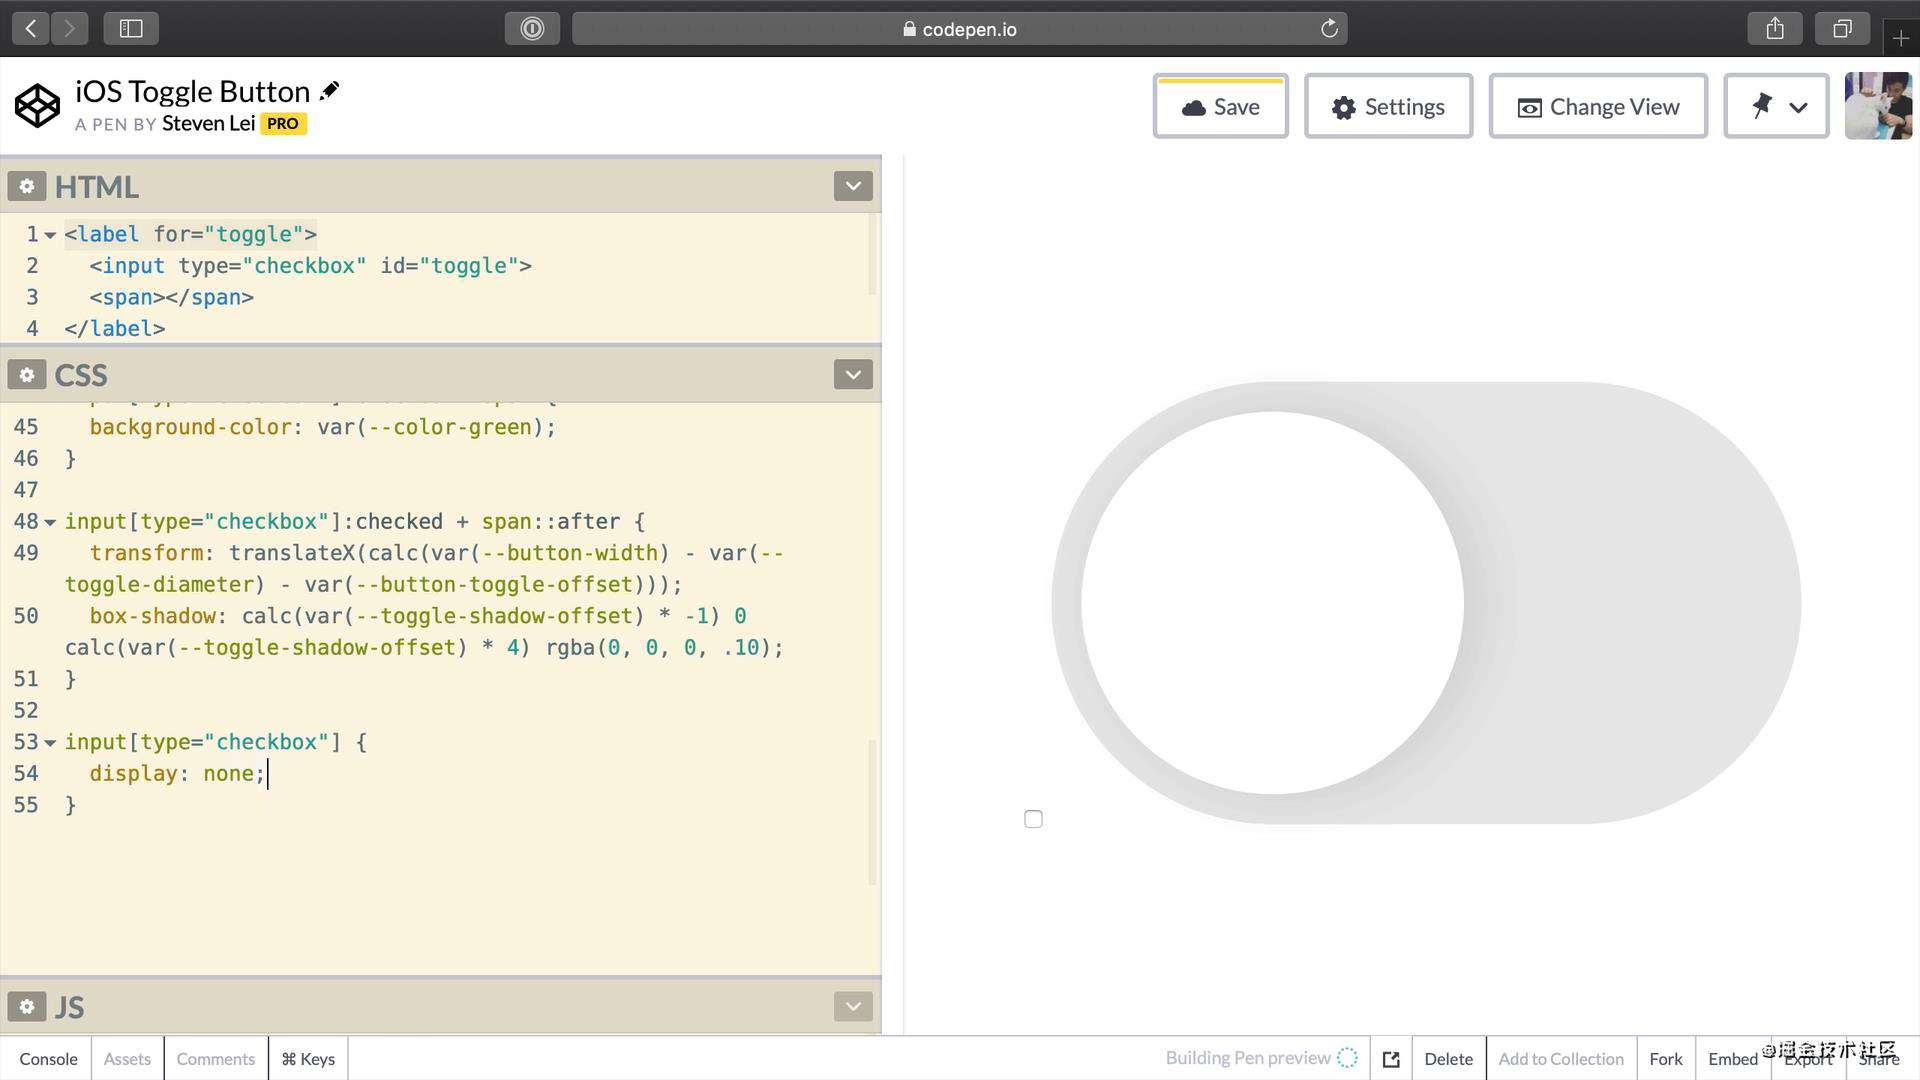Click the Embed button

click(1732, 1059)
